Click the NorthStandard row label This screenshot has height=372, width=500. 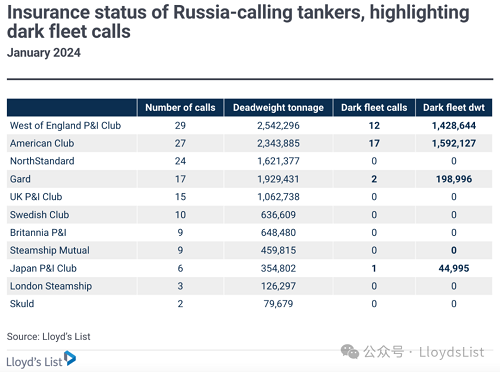pos(42,161)
